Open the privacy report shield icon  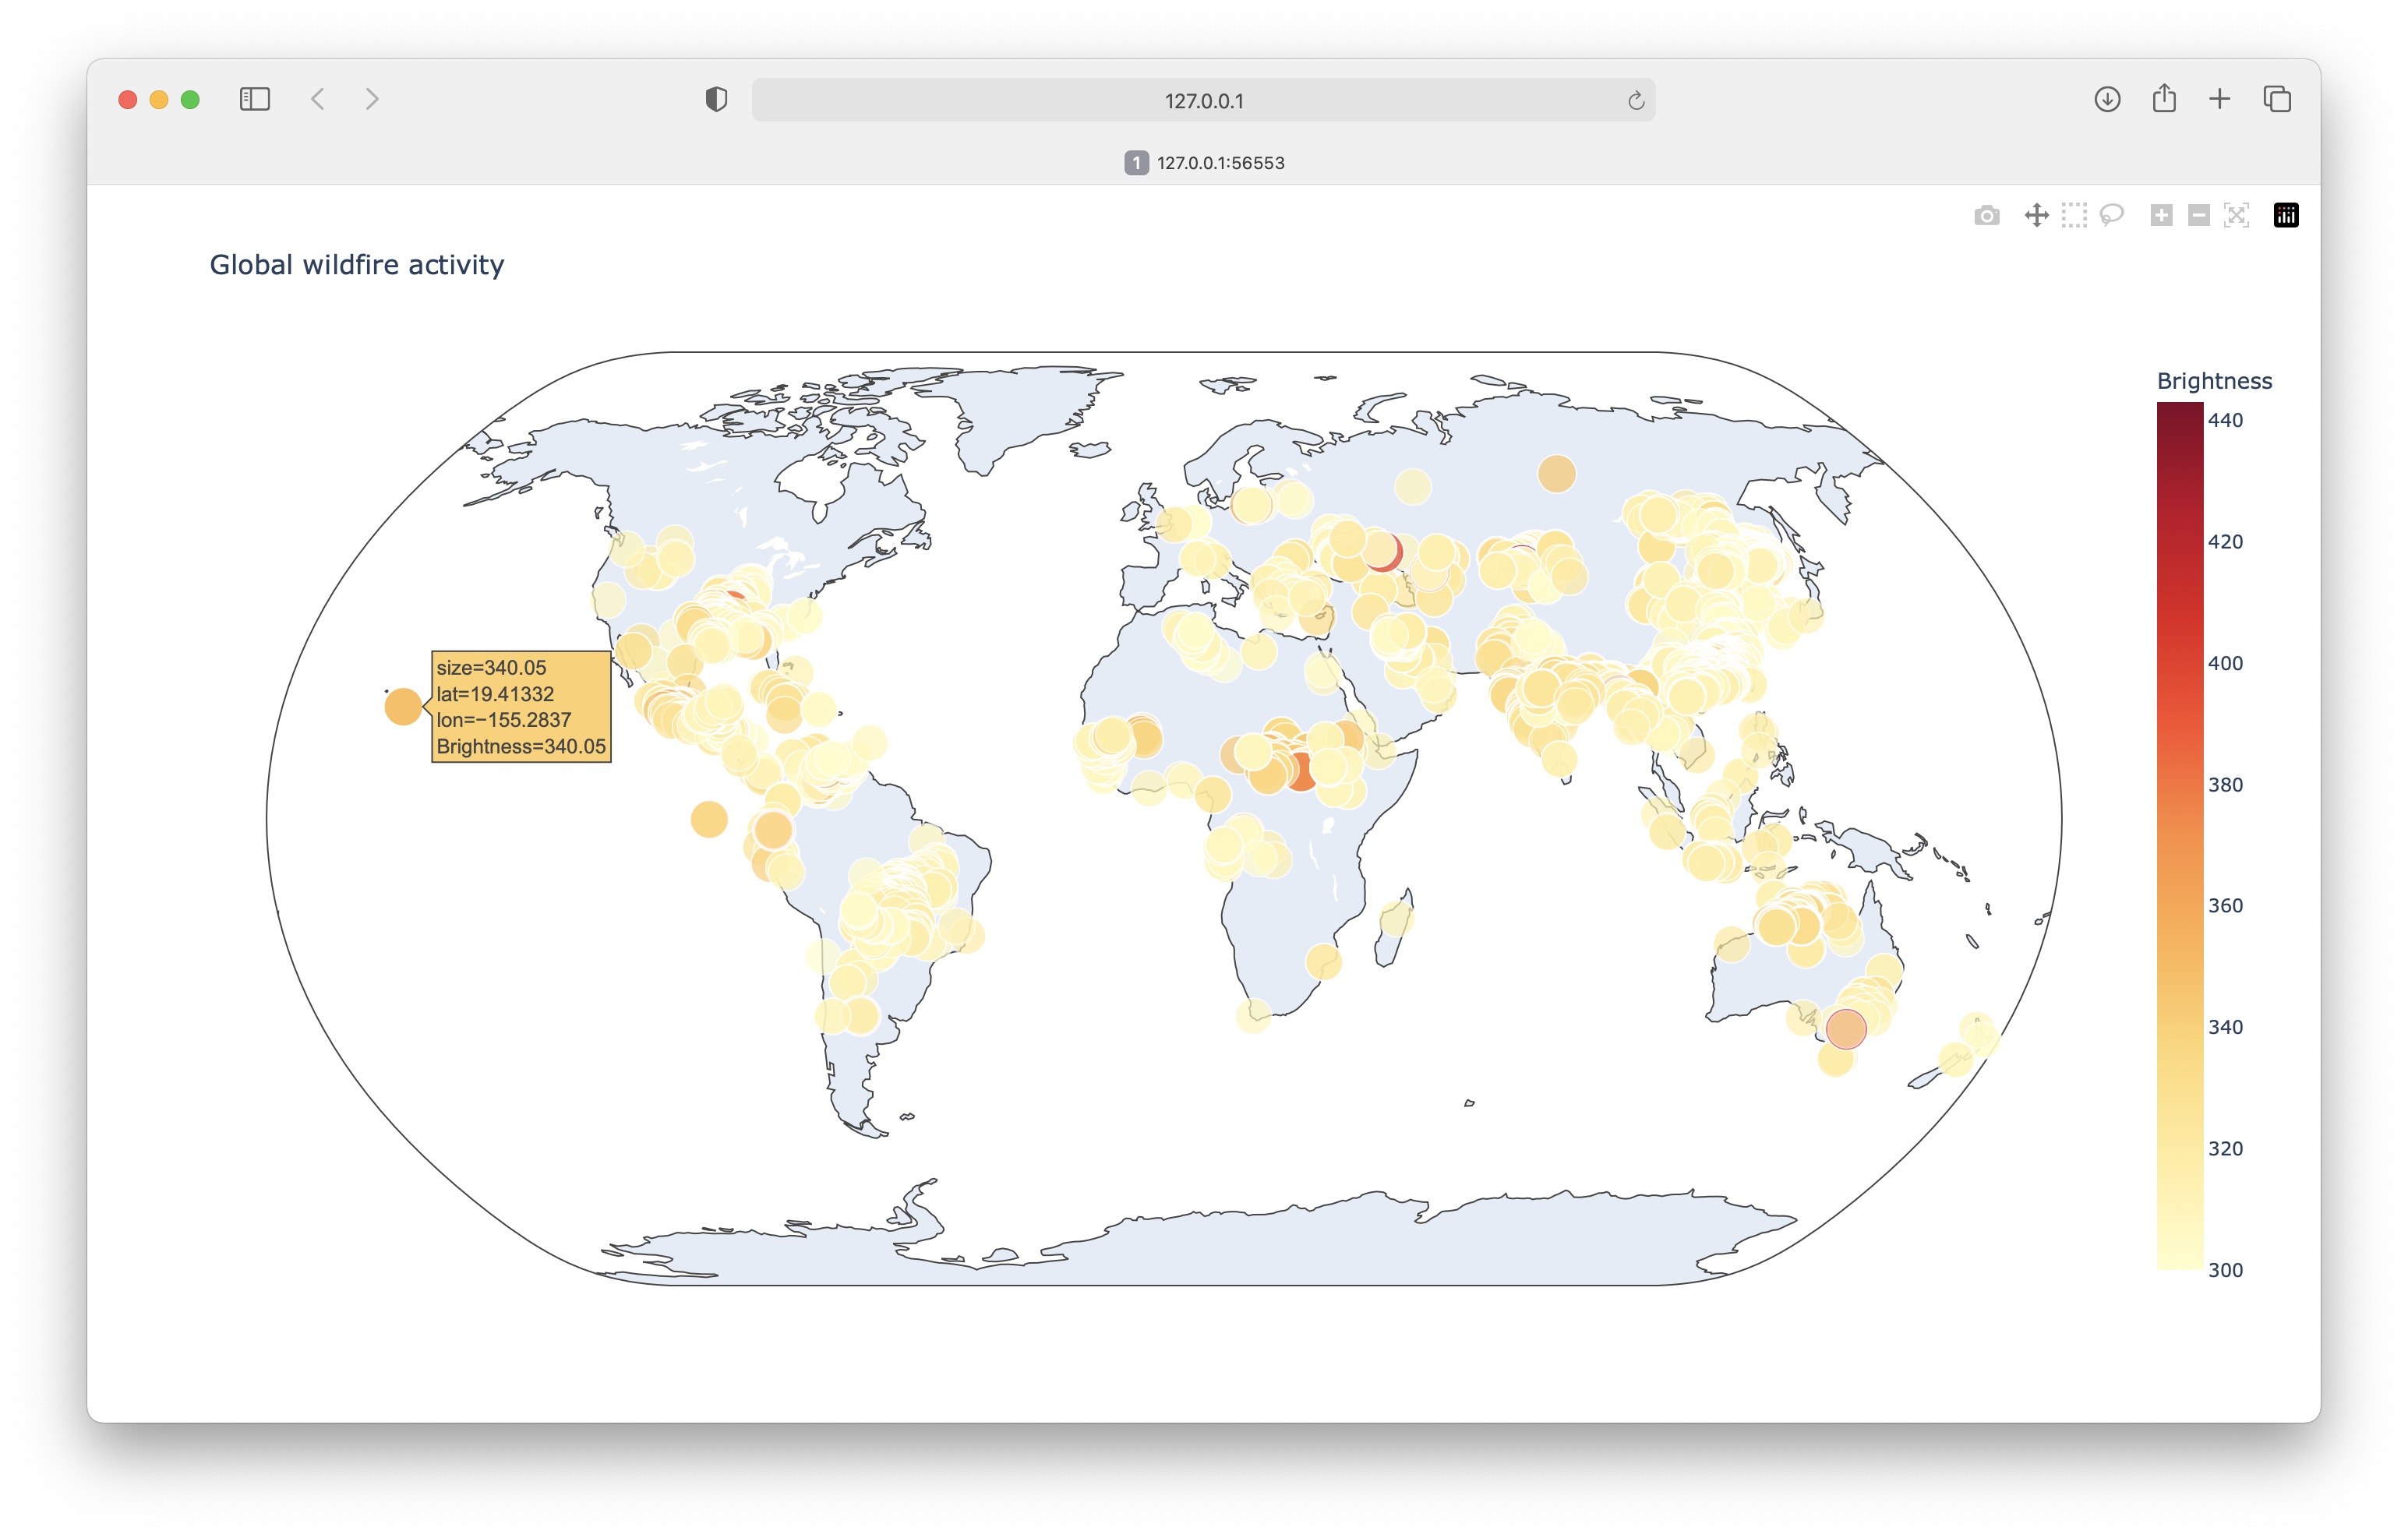pyautogui.click(x=716, y=99)
